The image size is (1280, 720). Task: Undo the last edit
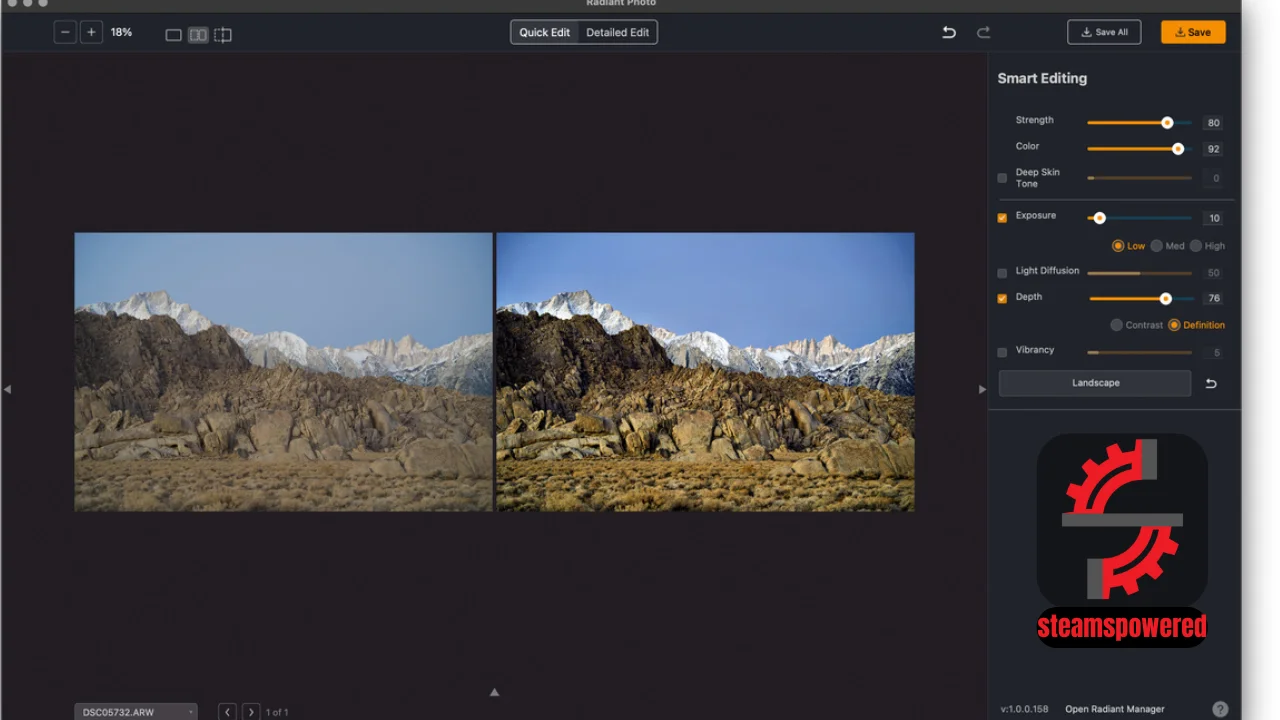(949, 32)
